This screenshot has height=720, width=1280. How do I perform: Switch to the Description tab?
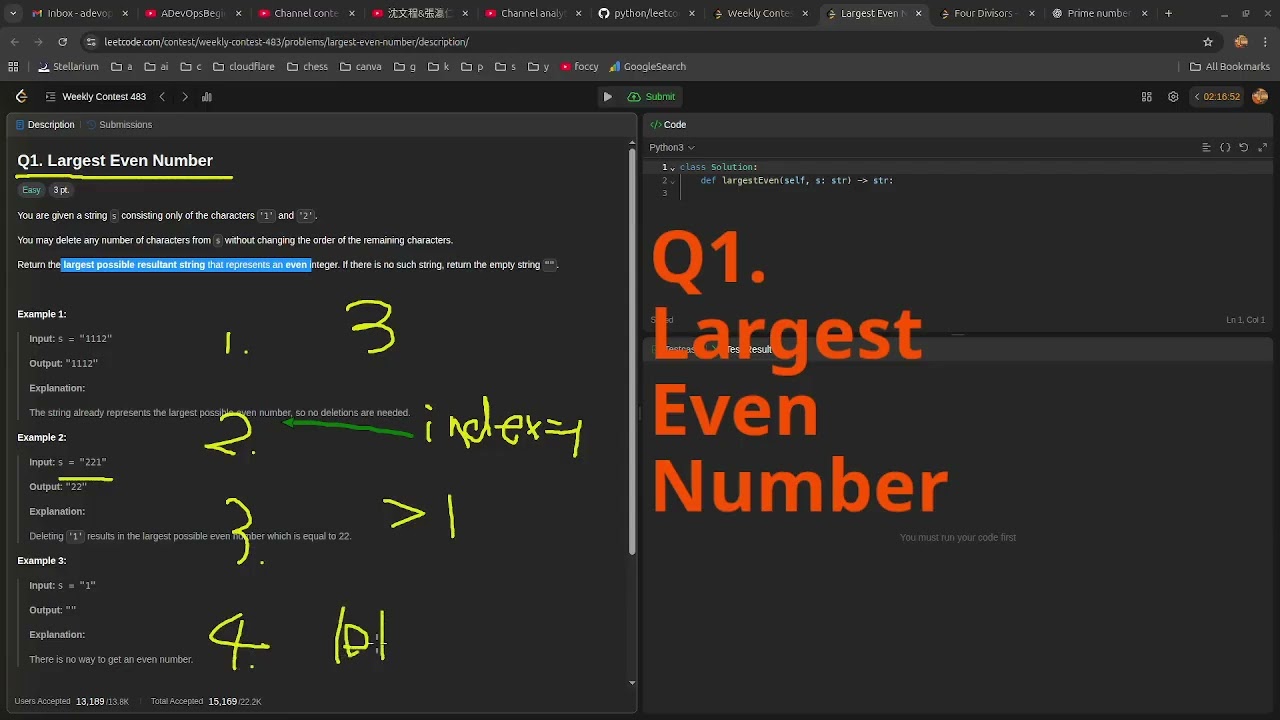pyautogui.click(x=45, y=125)
